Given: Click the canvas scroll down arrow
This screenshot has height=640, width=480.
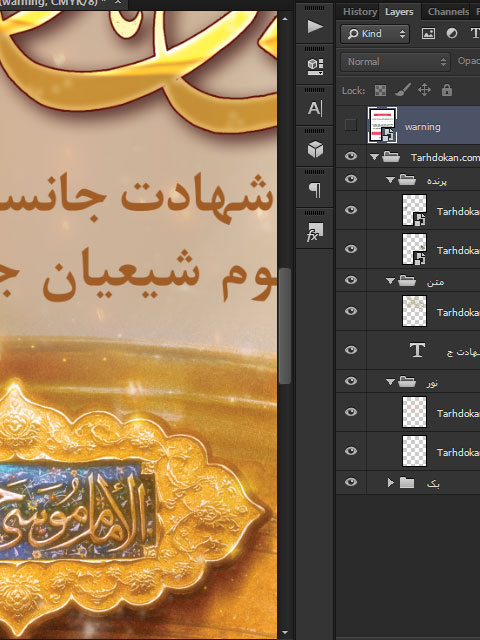Looking at the screenshot, I should coord(285,633).
